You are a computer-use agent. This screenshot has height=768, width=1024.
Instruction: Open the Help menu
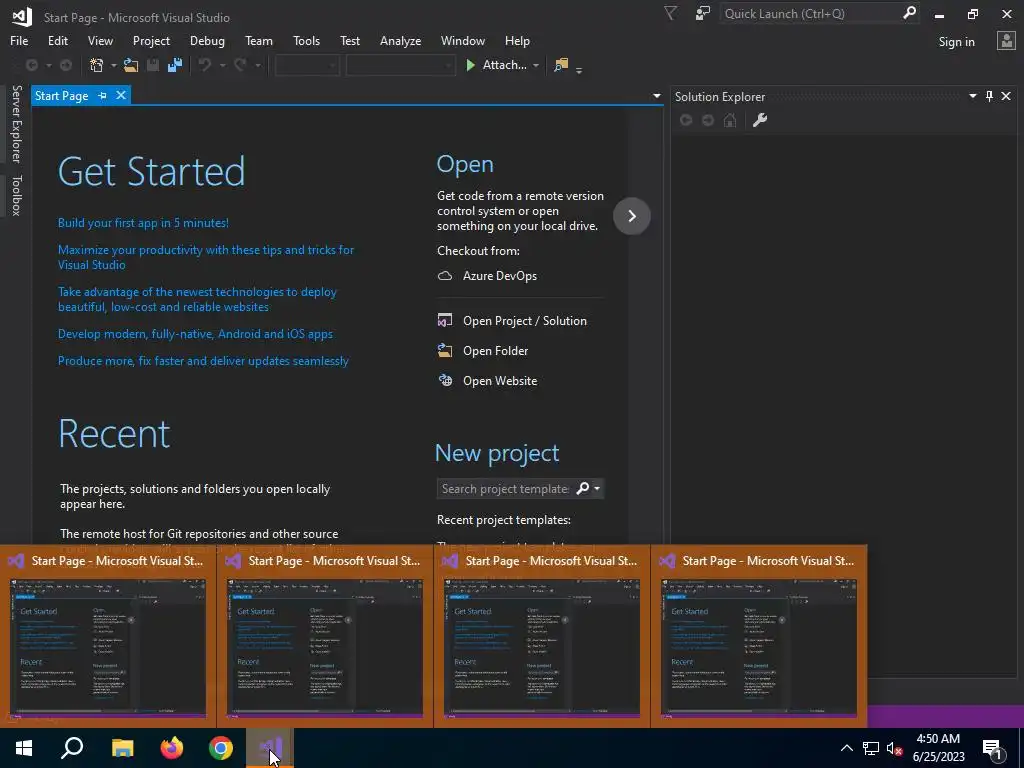tap(517, 40)
